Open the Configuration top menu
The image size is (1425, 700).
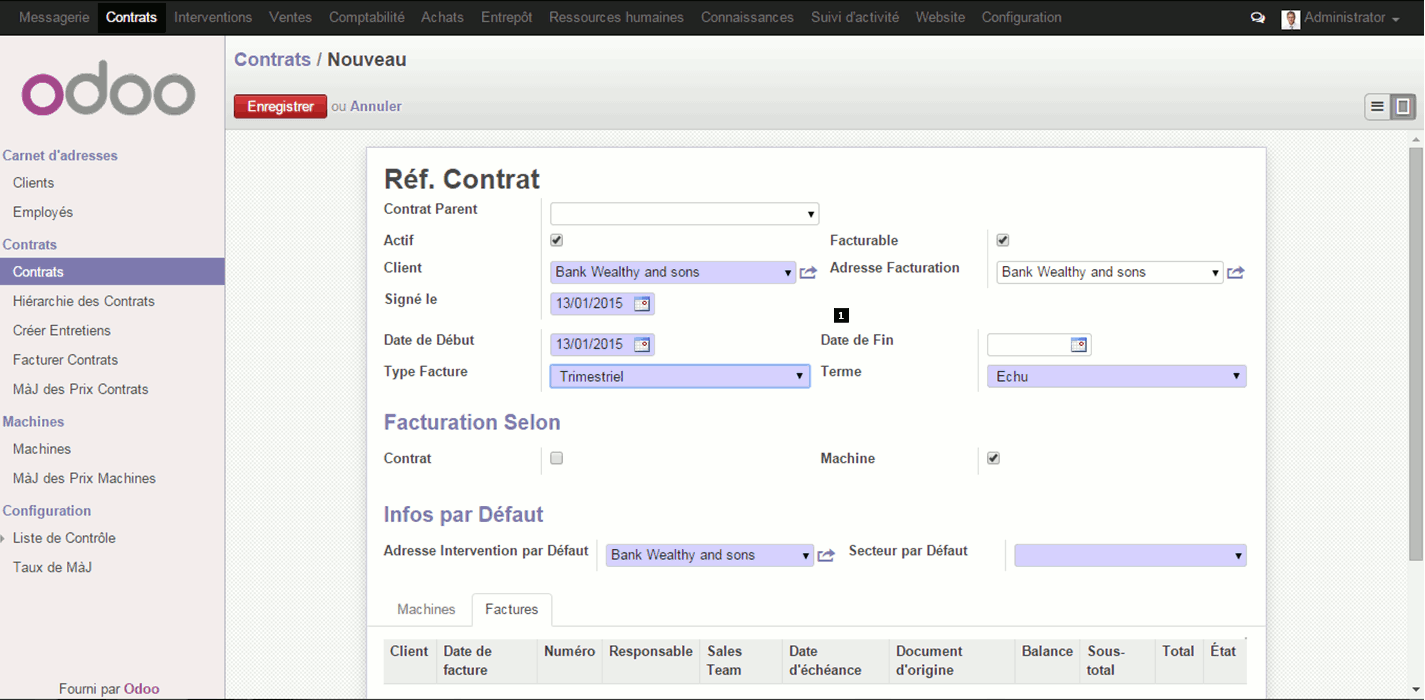(1022, 18)
